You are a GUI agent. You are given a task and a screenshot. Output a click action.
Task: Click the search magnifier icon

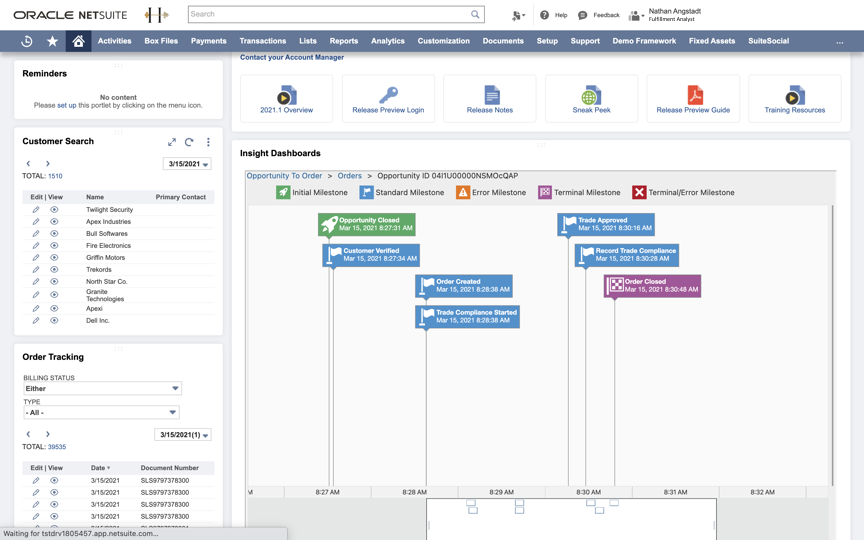475,14
